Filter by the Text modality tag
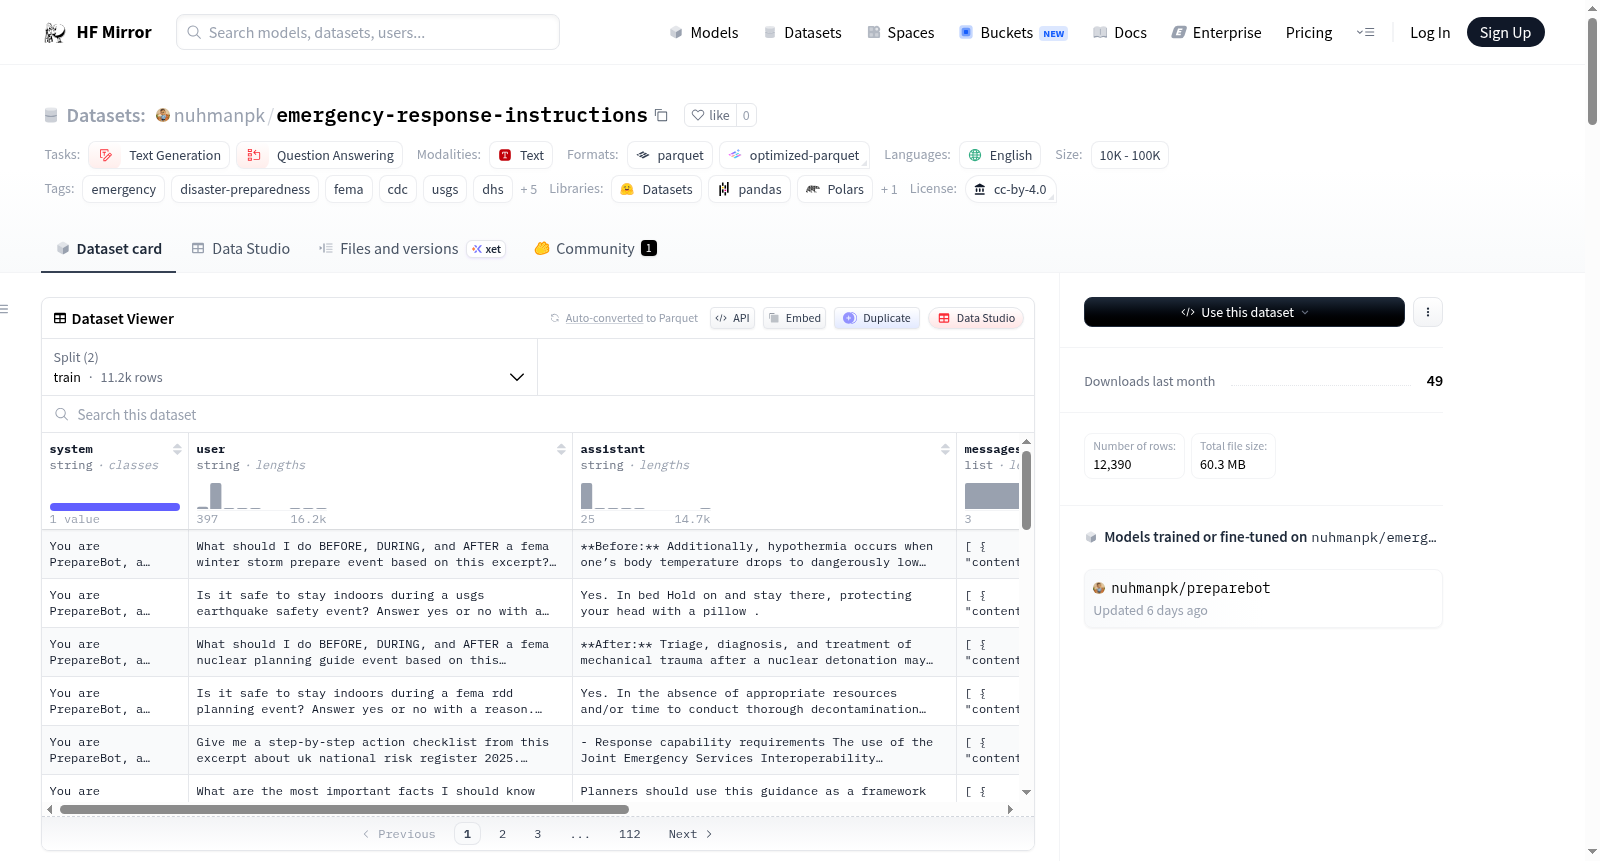1600x861 pixels. pos(521,155)
